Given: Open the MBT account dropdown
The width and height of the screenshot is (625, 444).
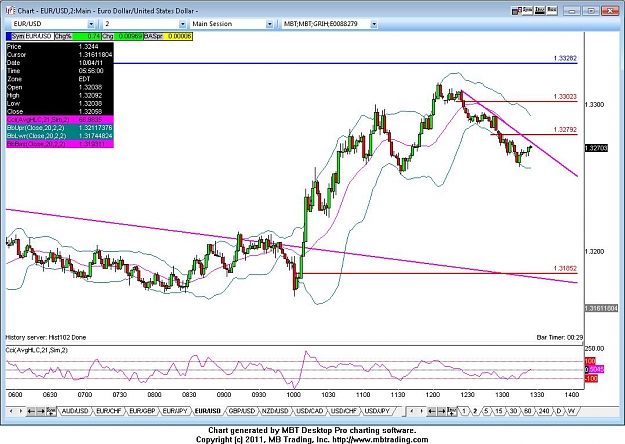Looking at the screenshot, I should (374, 24).
